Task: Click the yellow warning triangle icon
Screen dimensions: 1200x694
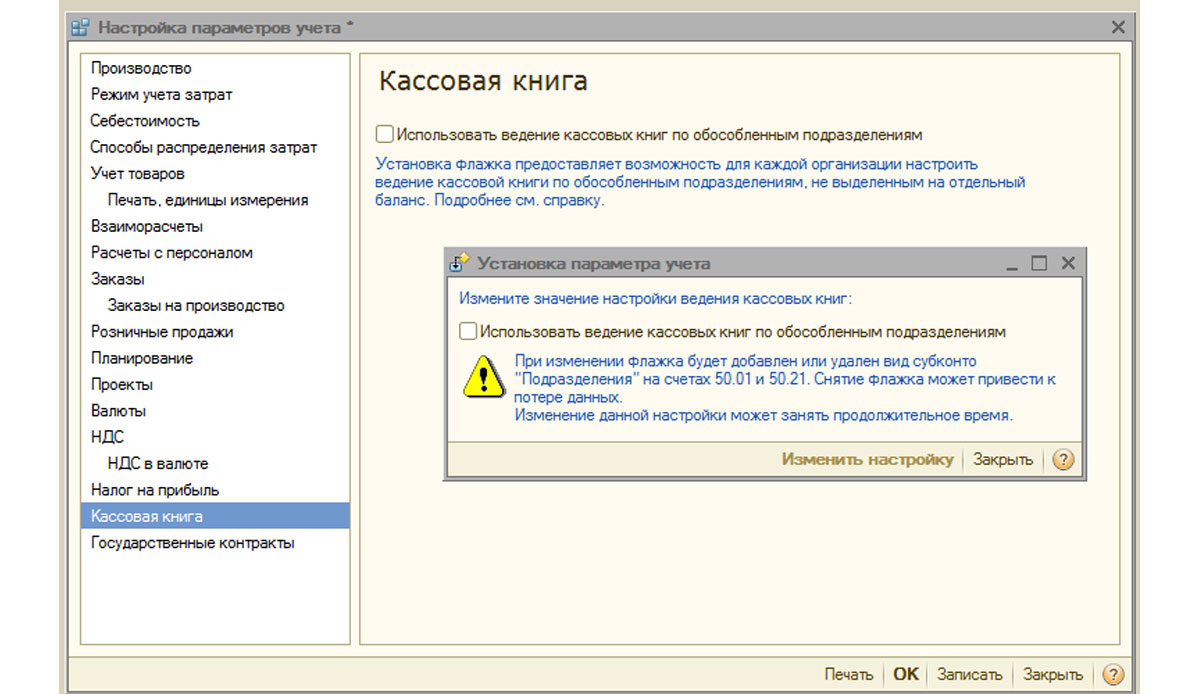Action: point(484,377)
